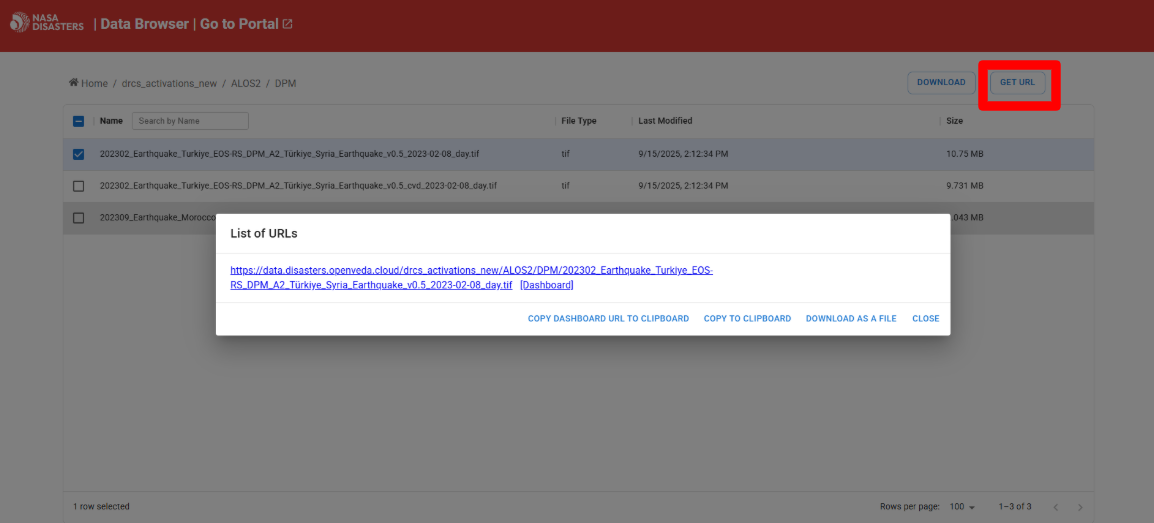Viewport: 1154px width, 523px height.
Task: Toggle the select-all header checkbox
Action: click(79, 121)
